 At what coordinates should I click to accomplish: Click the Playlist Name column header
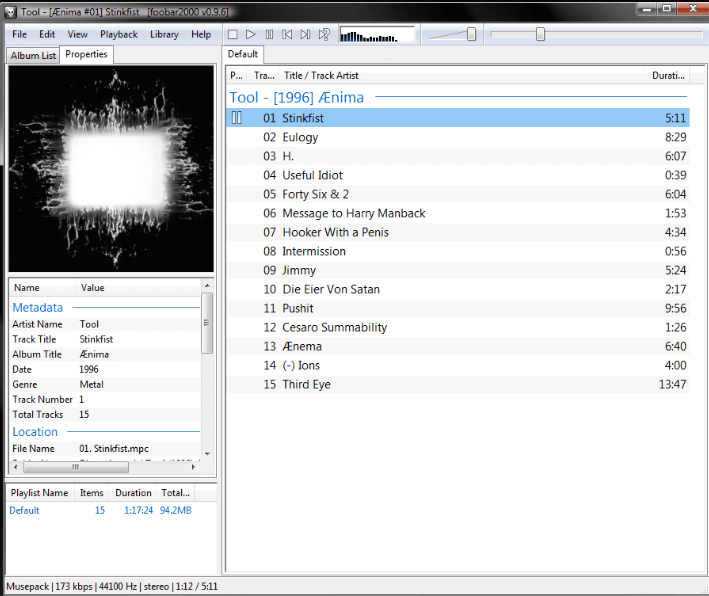[x=39, y=493]
